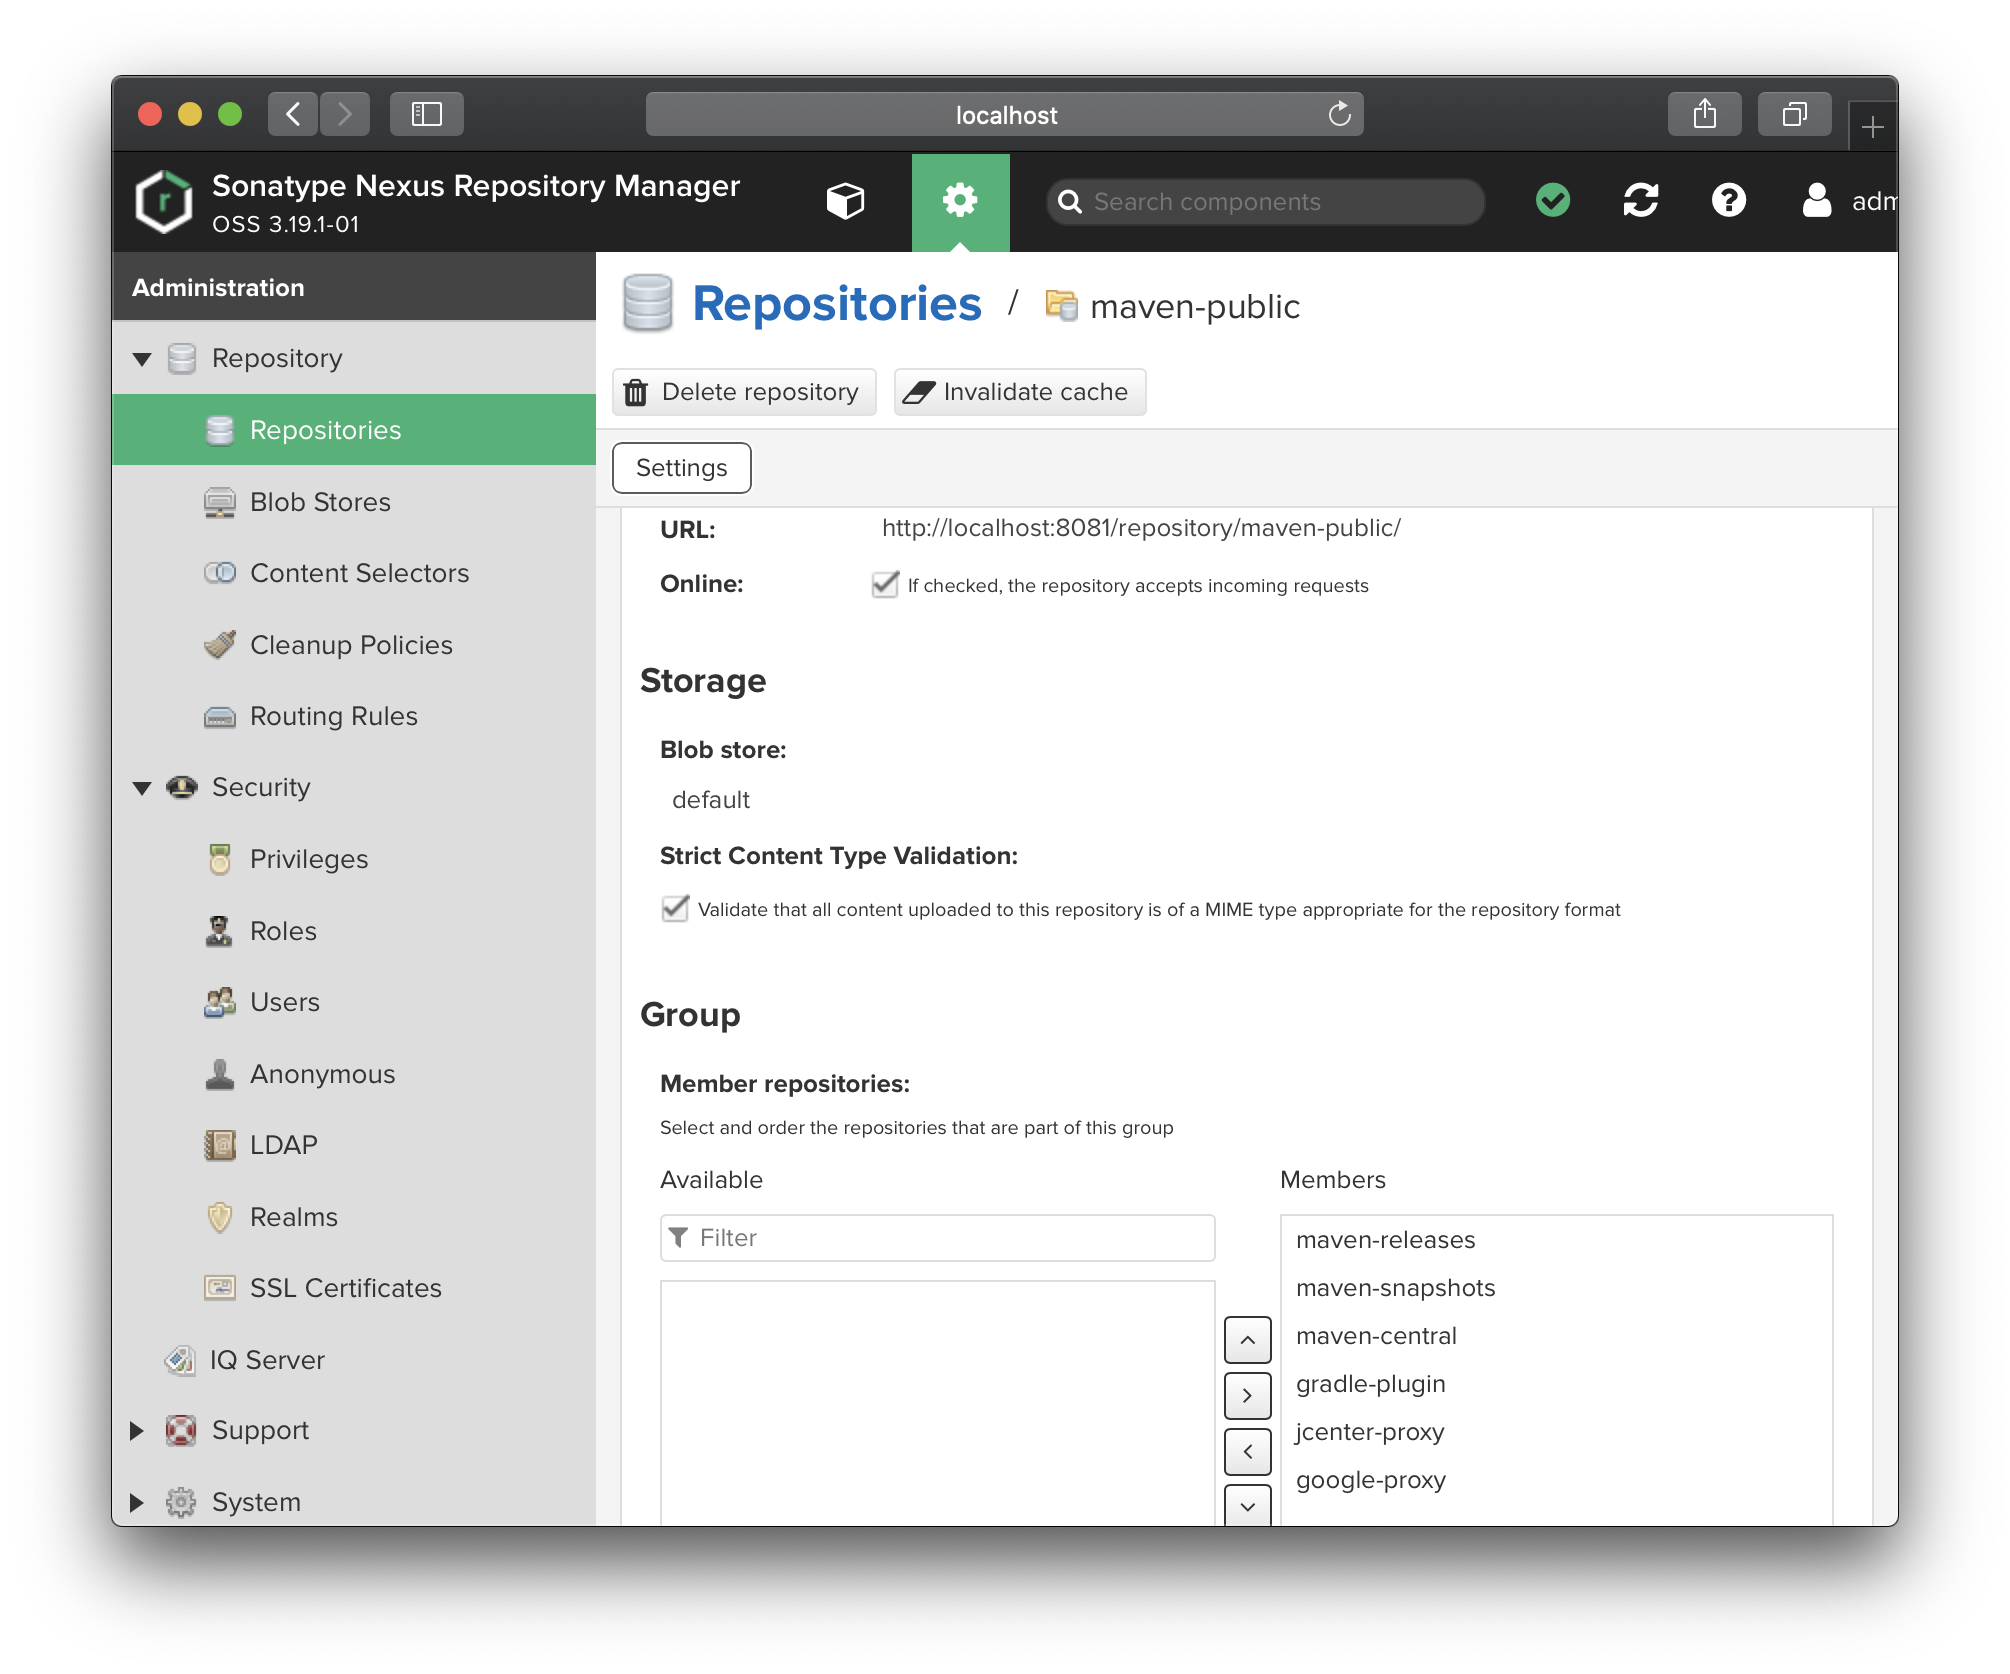This screenshot has height=1674, width=2010.
Task: Collapse the Repository tree section
Action: tap(142, 359)
